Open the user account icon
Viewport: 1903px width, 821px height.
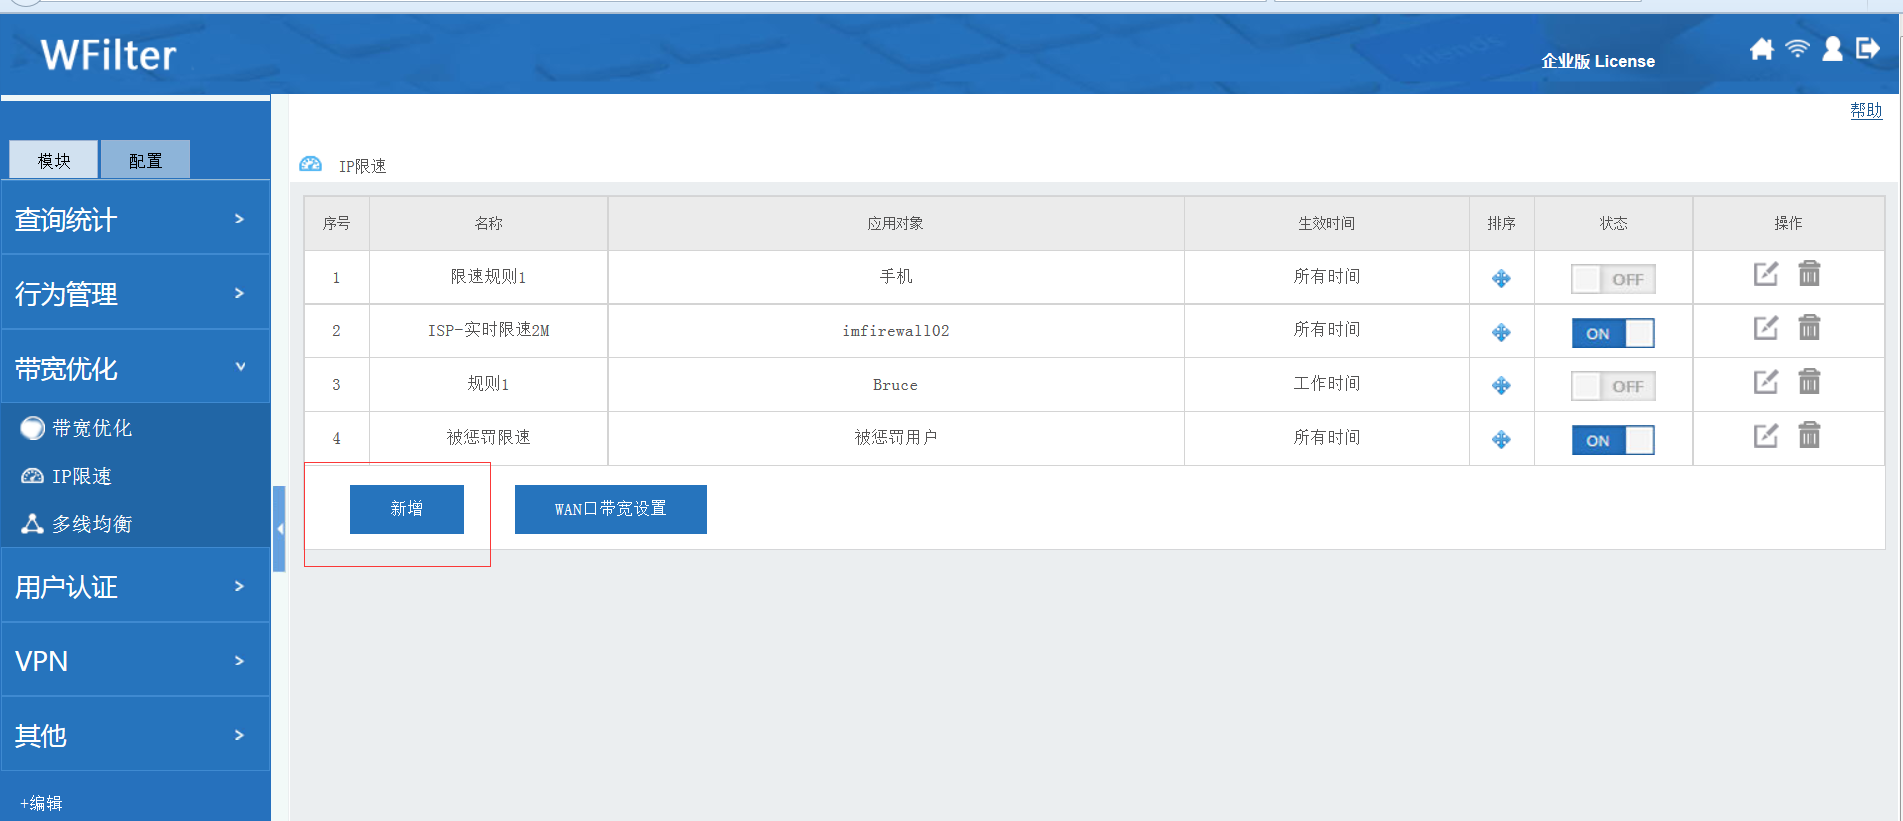click(1832, 49)
